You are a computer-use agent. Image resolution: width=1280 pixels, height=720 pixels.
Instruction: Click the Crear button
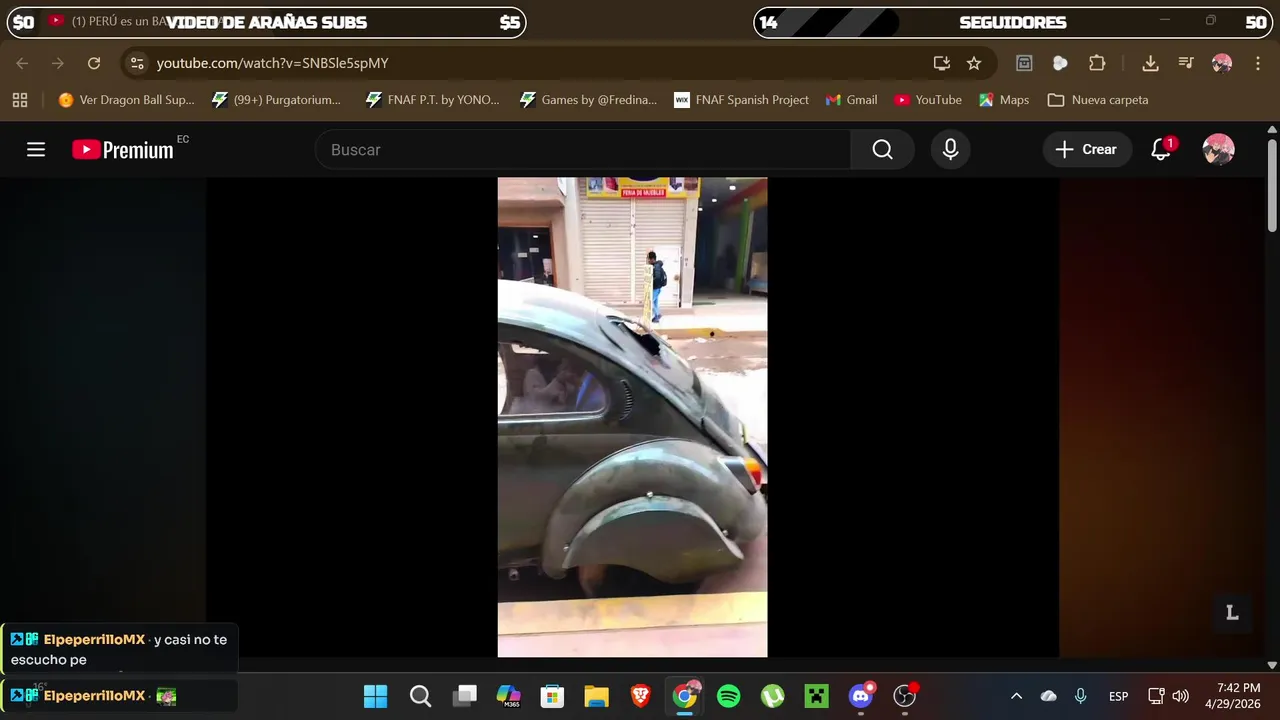pyautogui.click(x=1087, y=150)
